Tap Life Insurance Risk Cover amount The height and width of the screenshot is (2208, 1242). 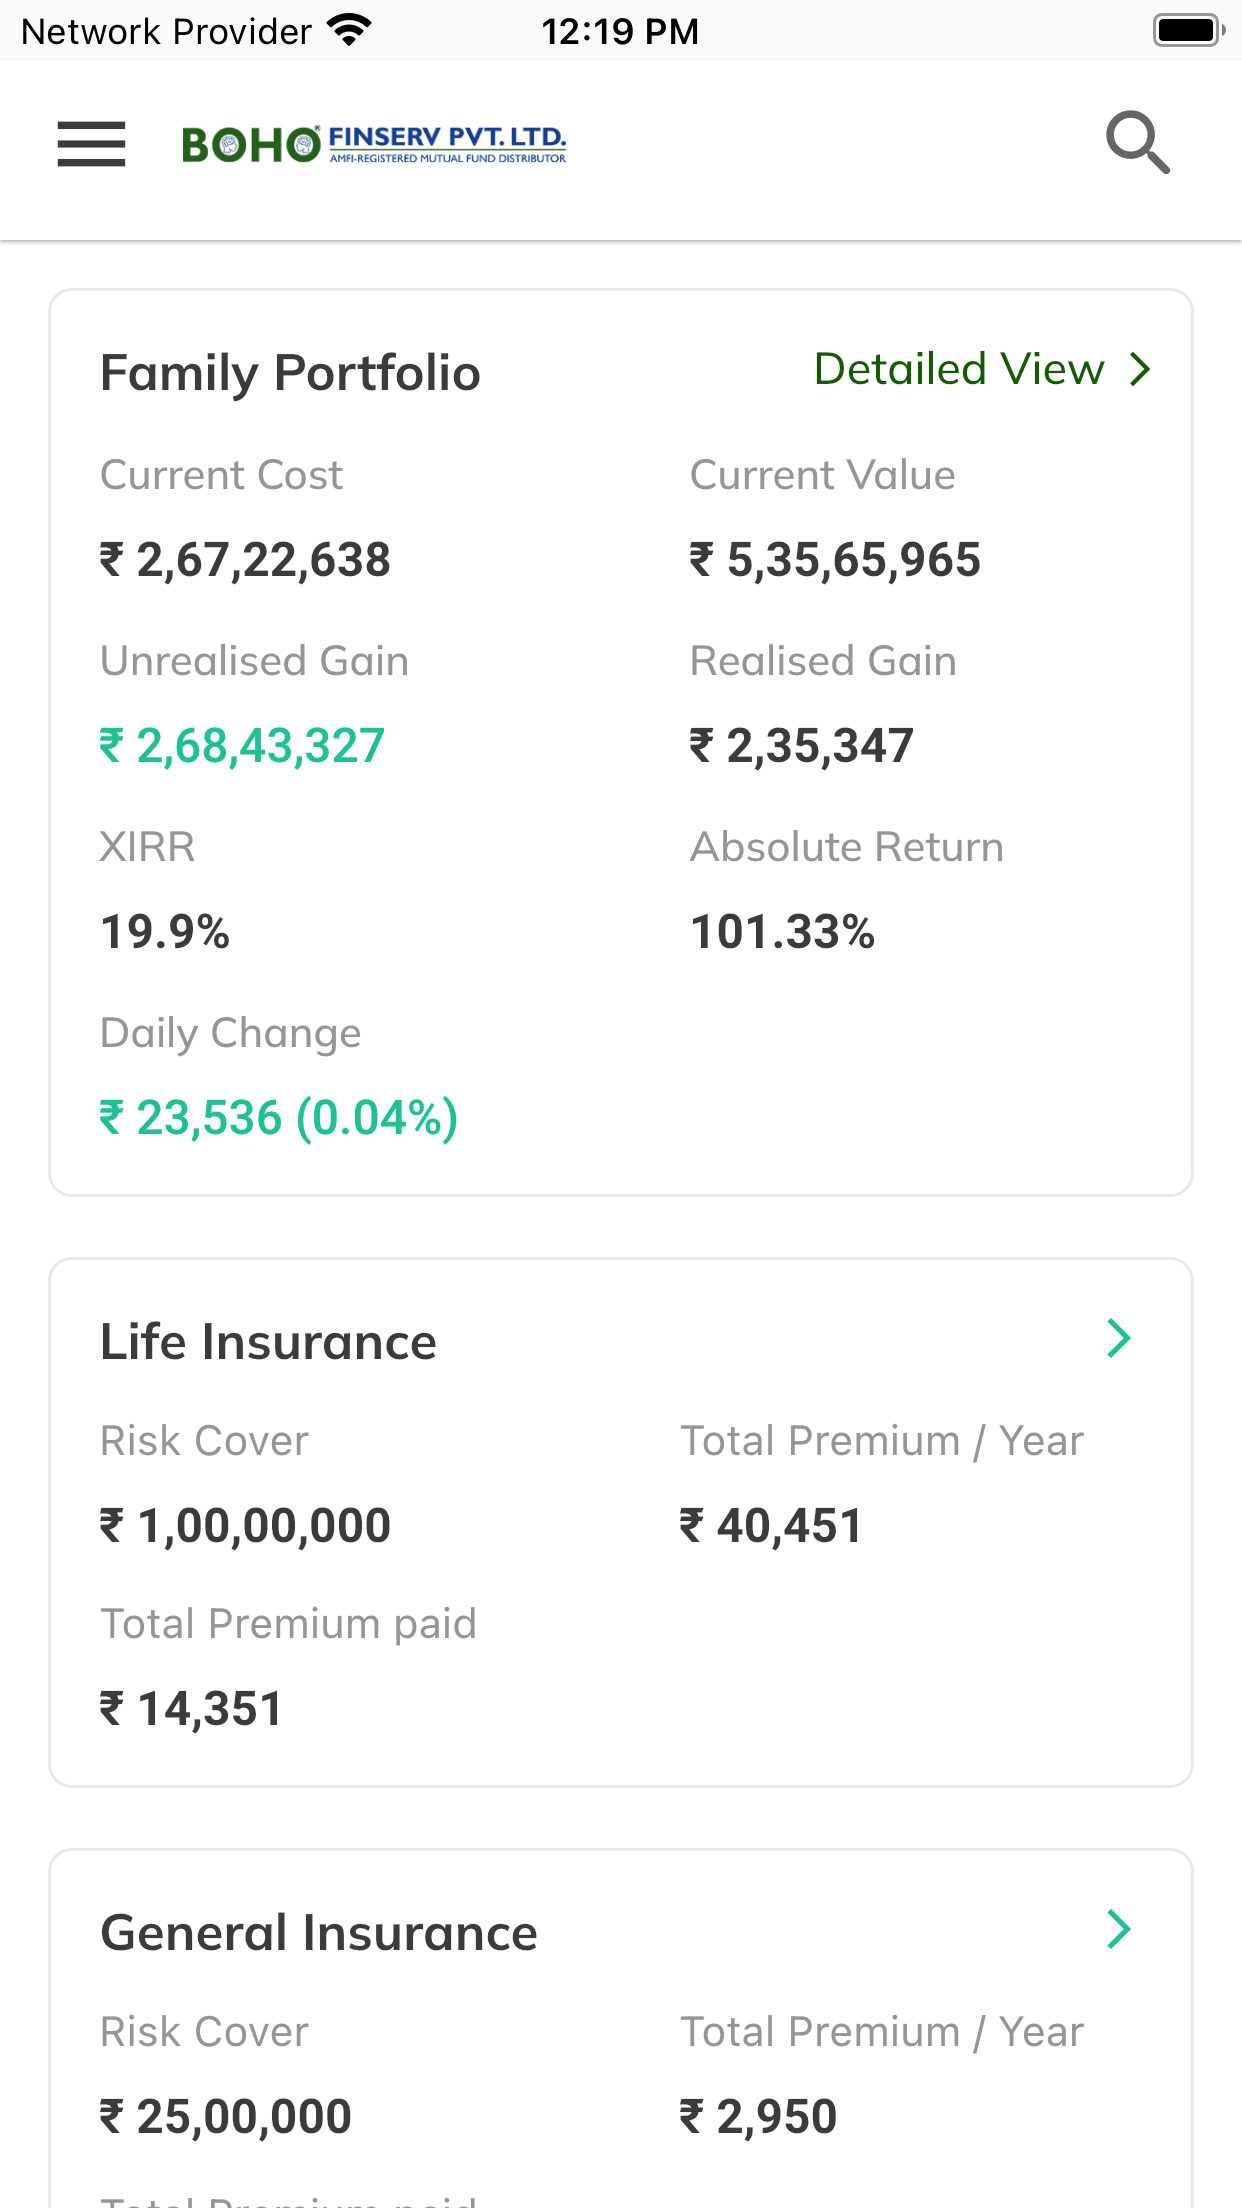pos(245,1526)
